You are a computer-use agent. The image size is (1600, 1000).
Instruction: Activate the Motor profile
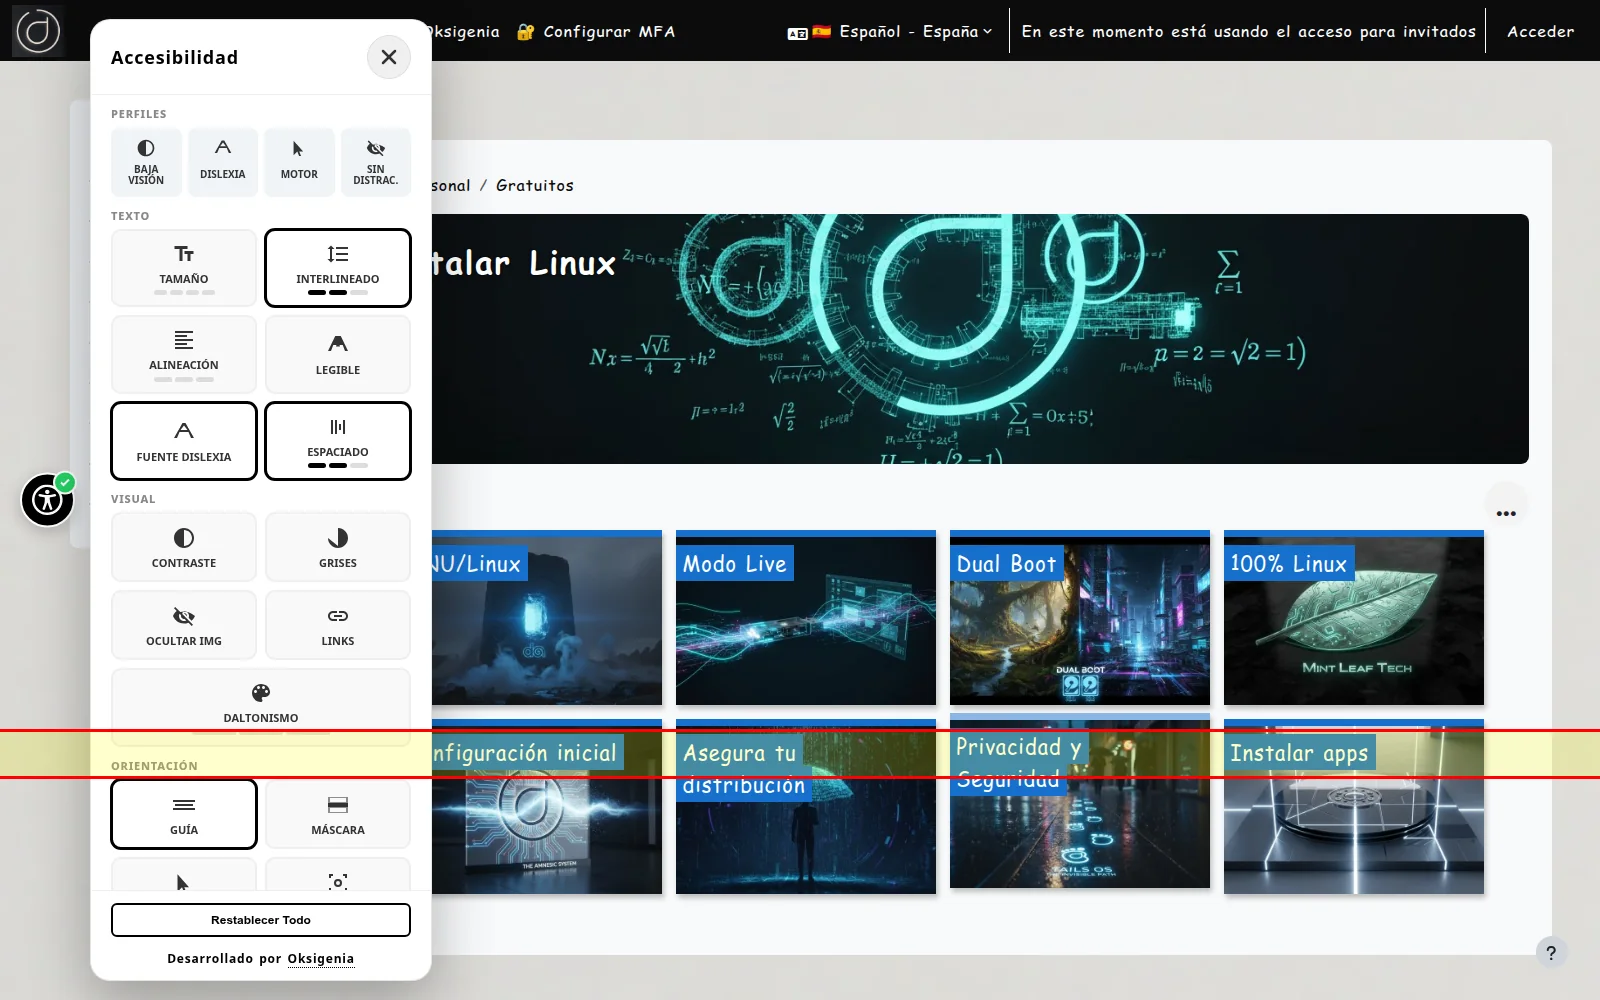[x=299, y=162]
